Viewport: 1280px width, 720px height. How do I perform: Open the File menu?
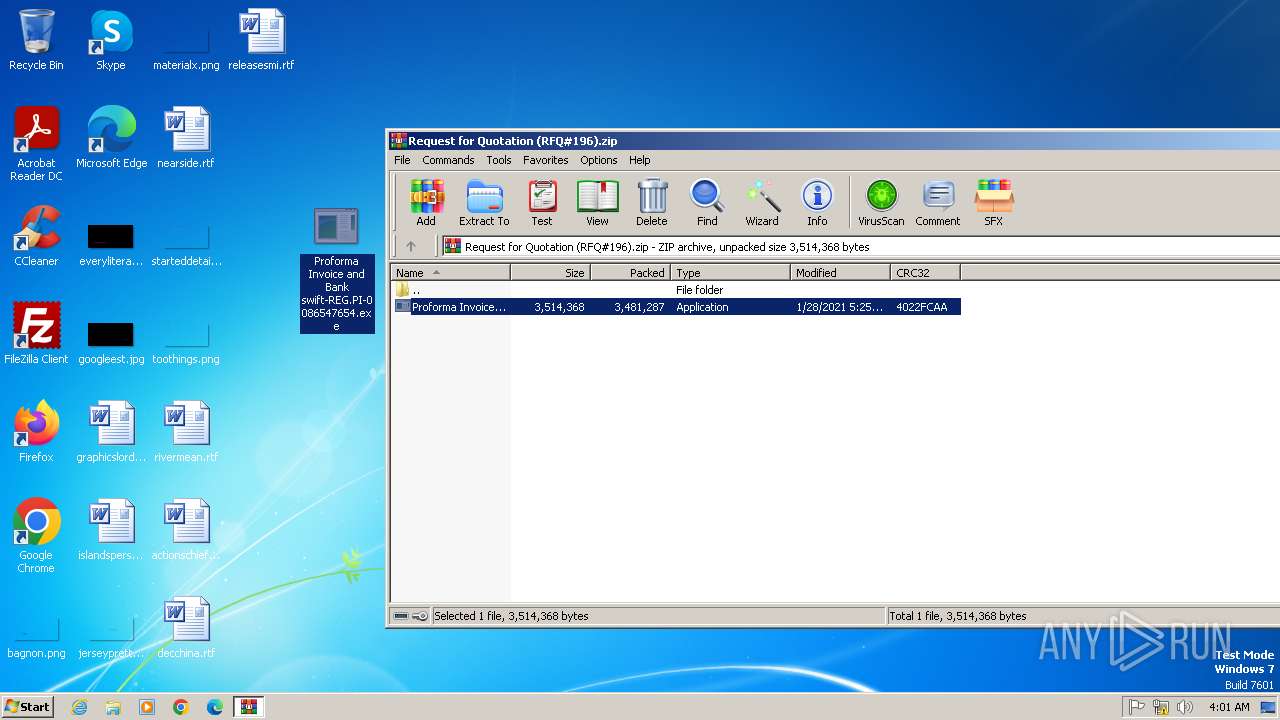click(x=402, y=160)
